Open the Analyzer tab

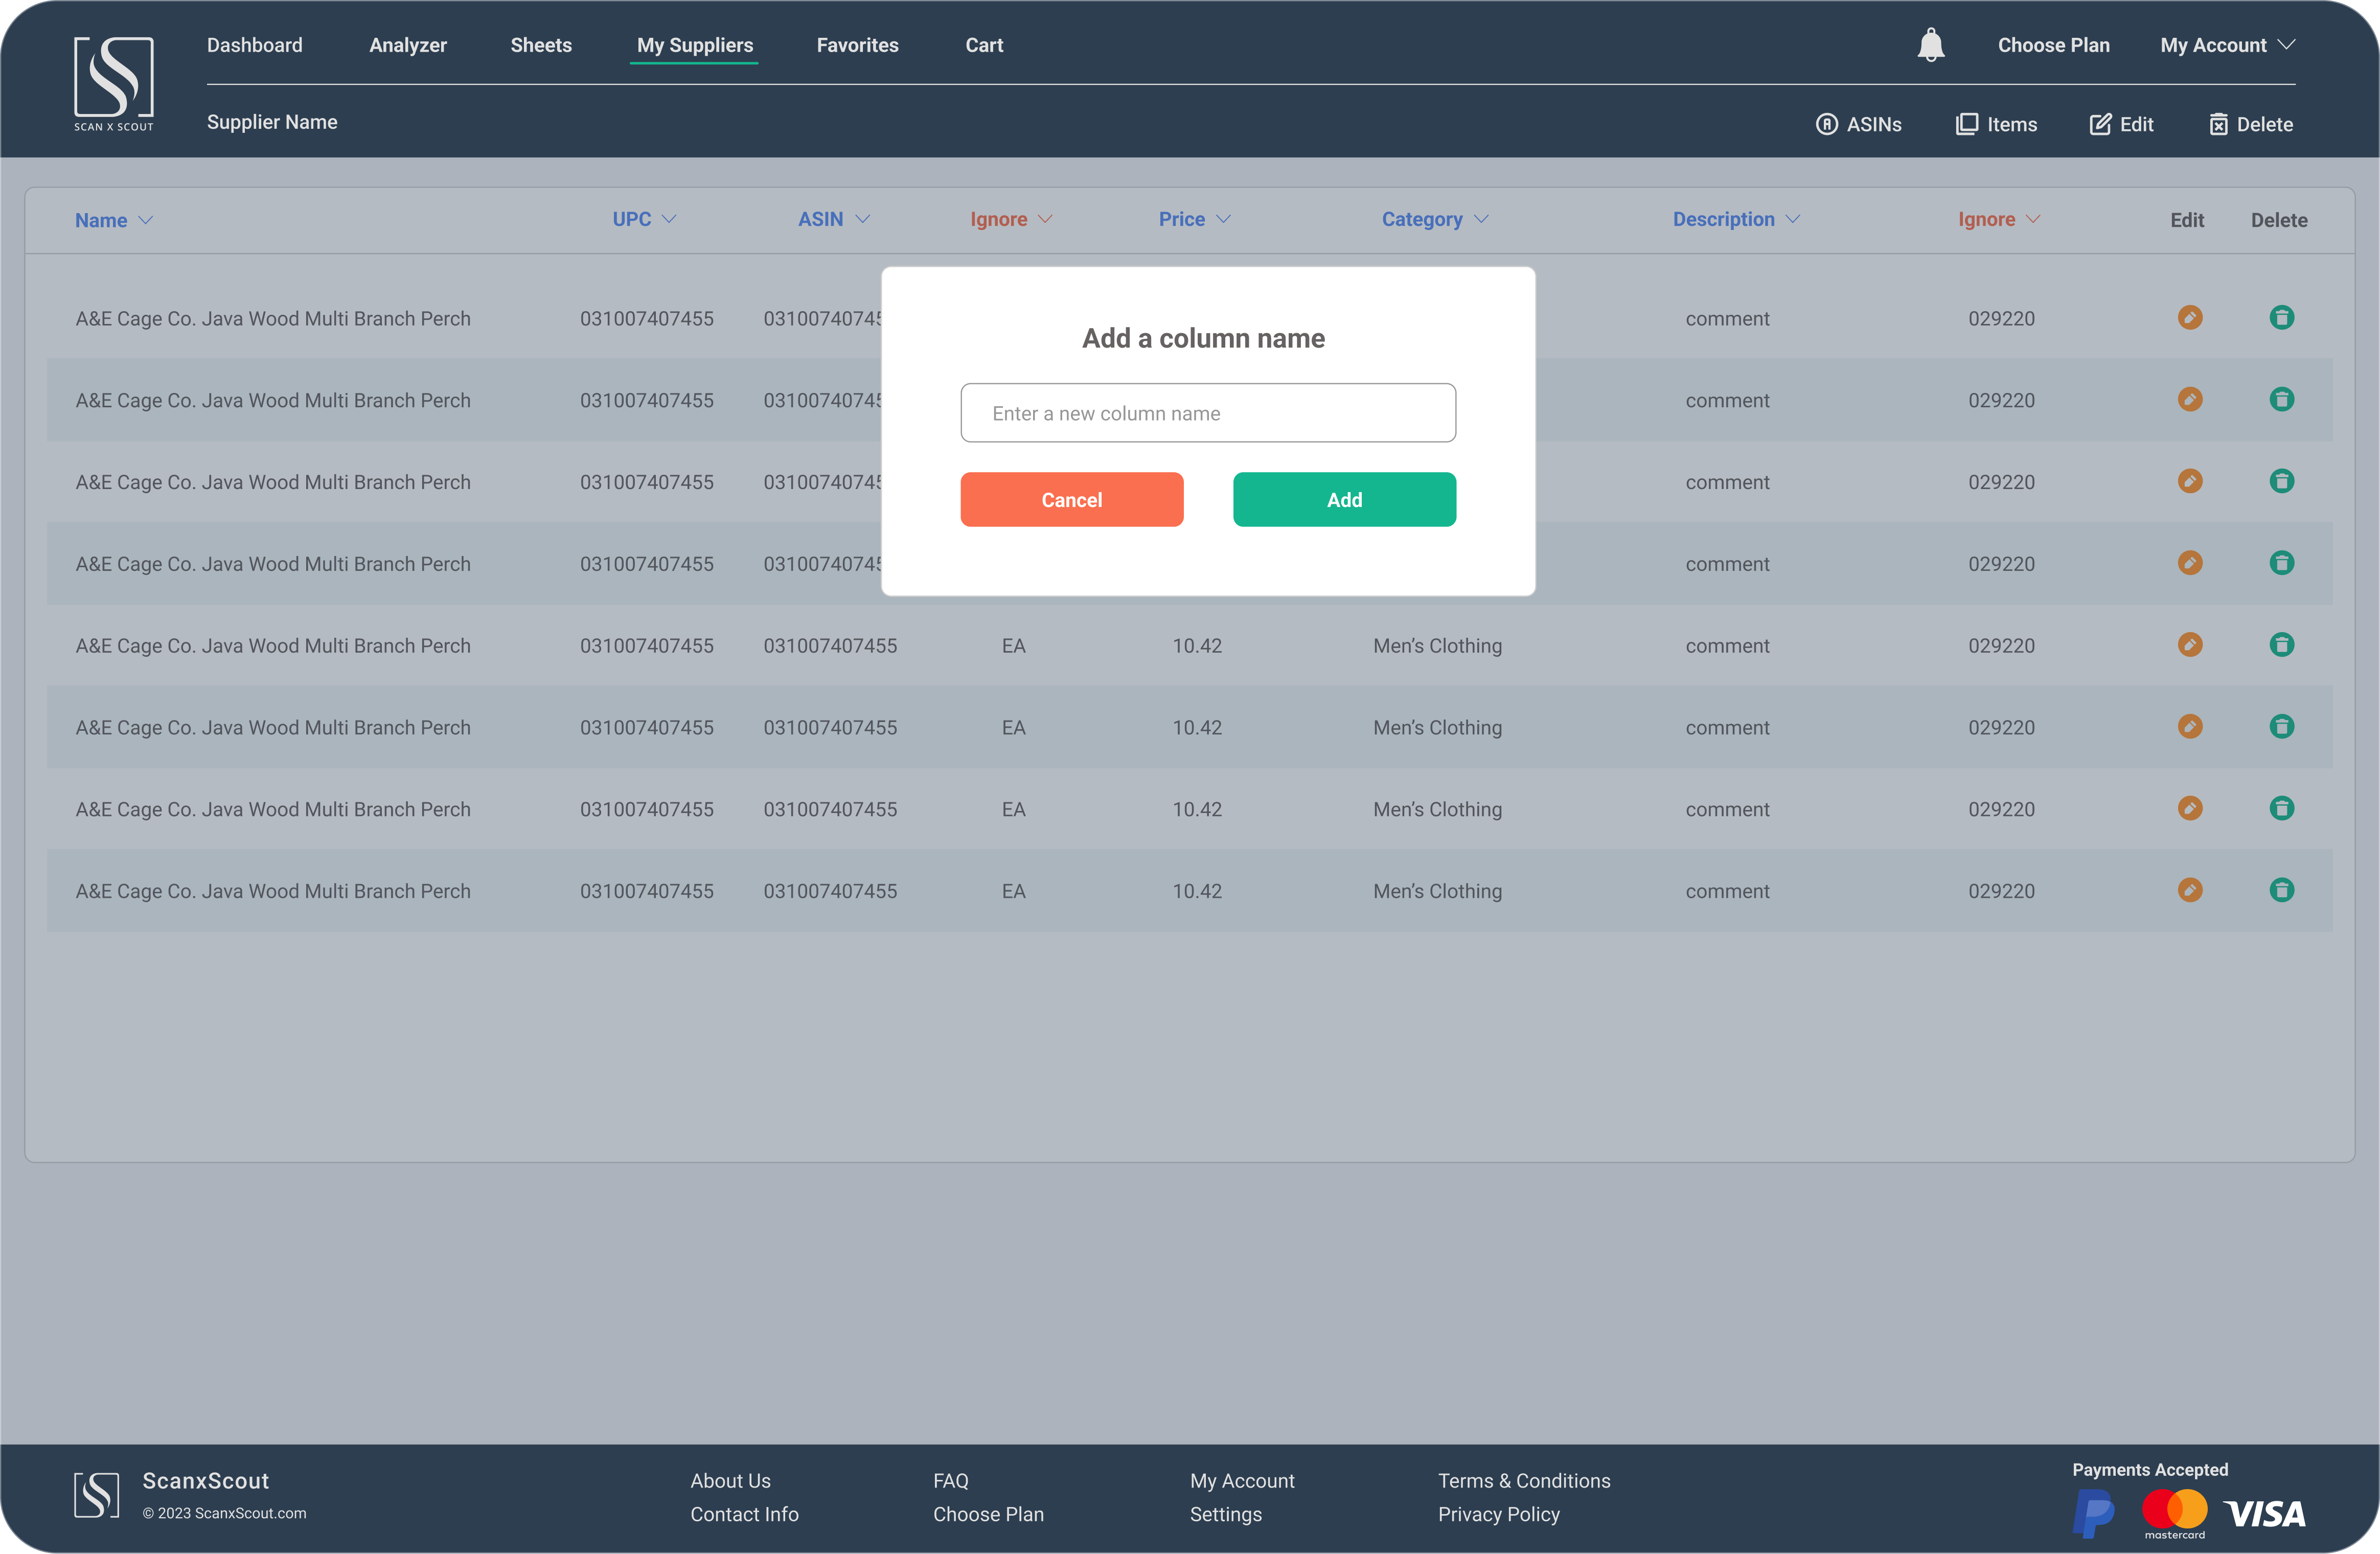pyautogui.click(x=408, y=45)
